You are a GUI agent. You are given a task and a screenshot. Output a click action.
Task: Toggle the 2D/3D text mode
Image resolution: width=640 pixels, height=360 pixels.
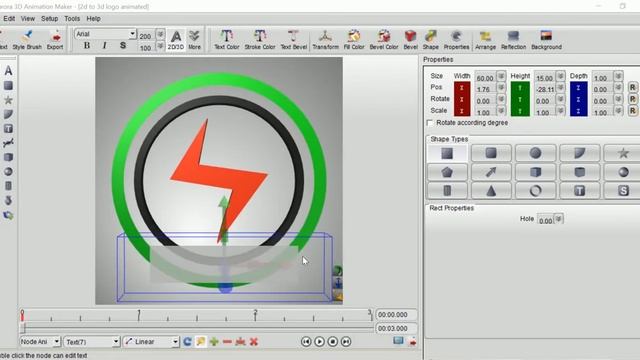(176, 40)
